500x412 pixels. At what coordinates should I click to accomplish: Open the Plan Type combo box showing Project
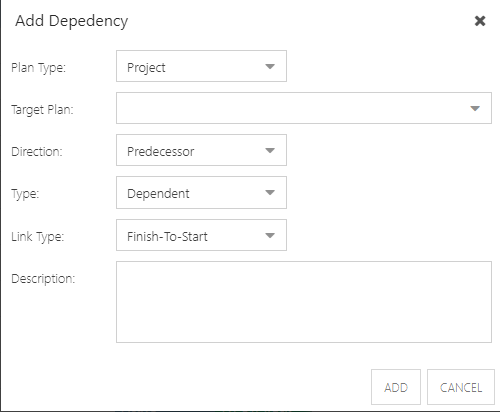(x=201, y=66)
